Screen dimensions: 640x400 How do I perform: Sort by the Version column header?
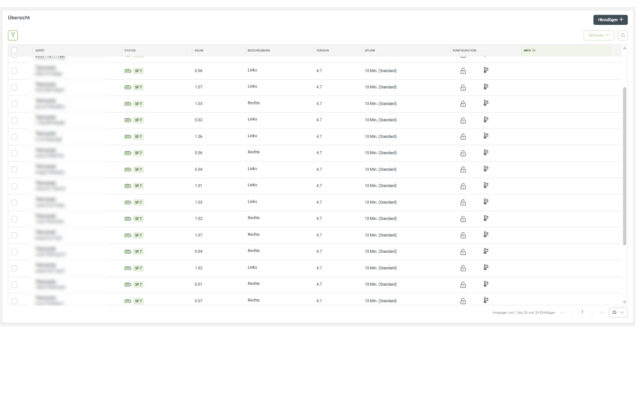pos(322,51)
